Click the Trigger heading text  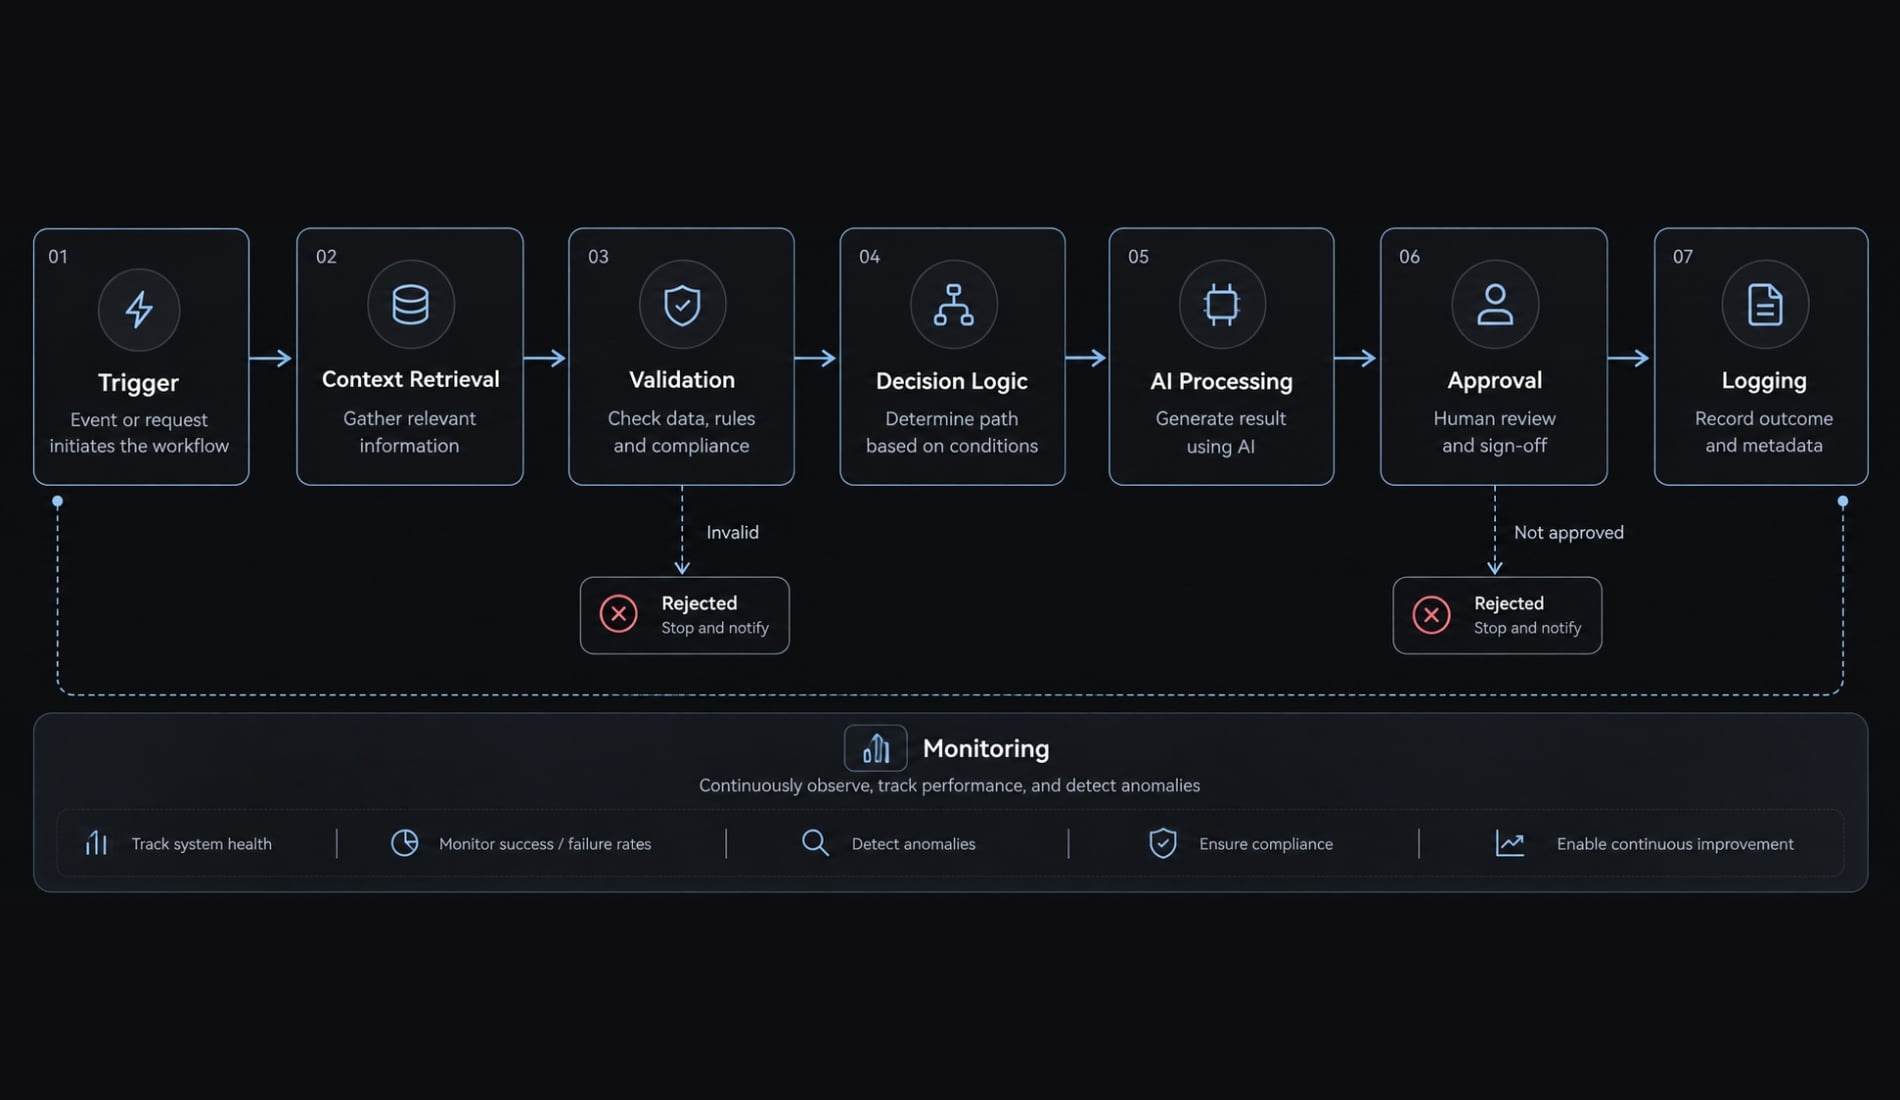tap(138, 383)
